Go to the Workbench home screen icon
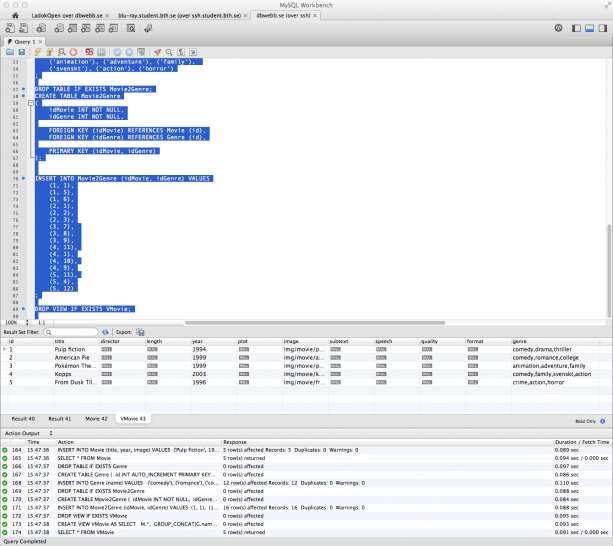 tap(15, 16)
